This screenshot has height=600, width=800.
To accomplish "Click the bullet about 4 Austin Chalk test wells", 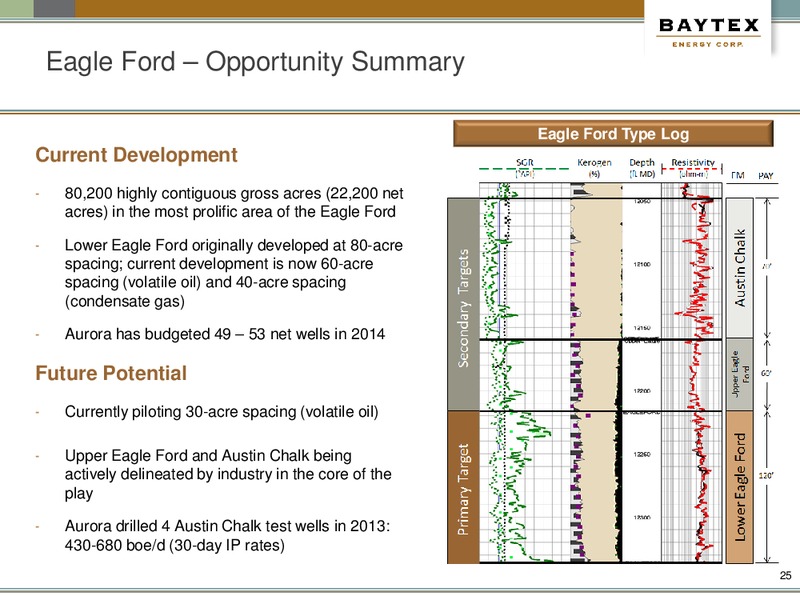I will 227,535.
